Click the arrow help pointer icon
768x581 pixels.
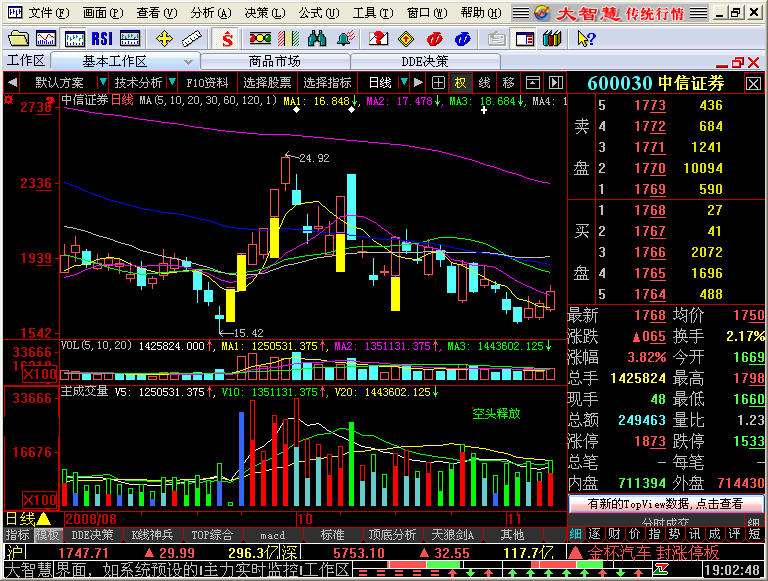pos(586,39)
